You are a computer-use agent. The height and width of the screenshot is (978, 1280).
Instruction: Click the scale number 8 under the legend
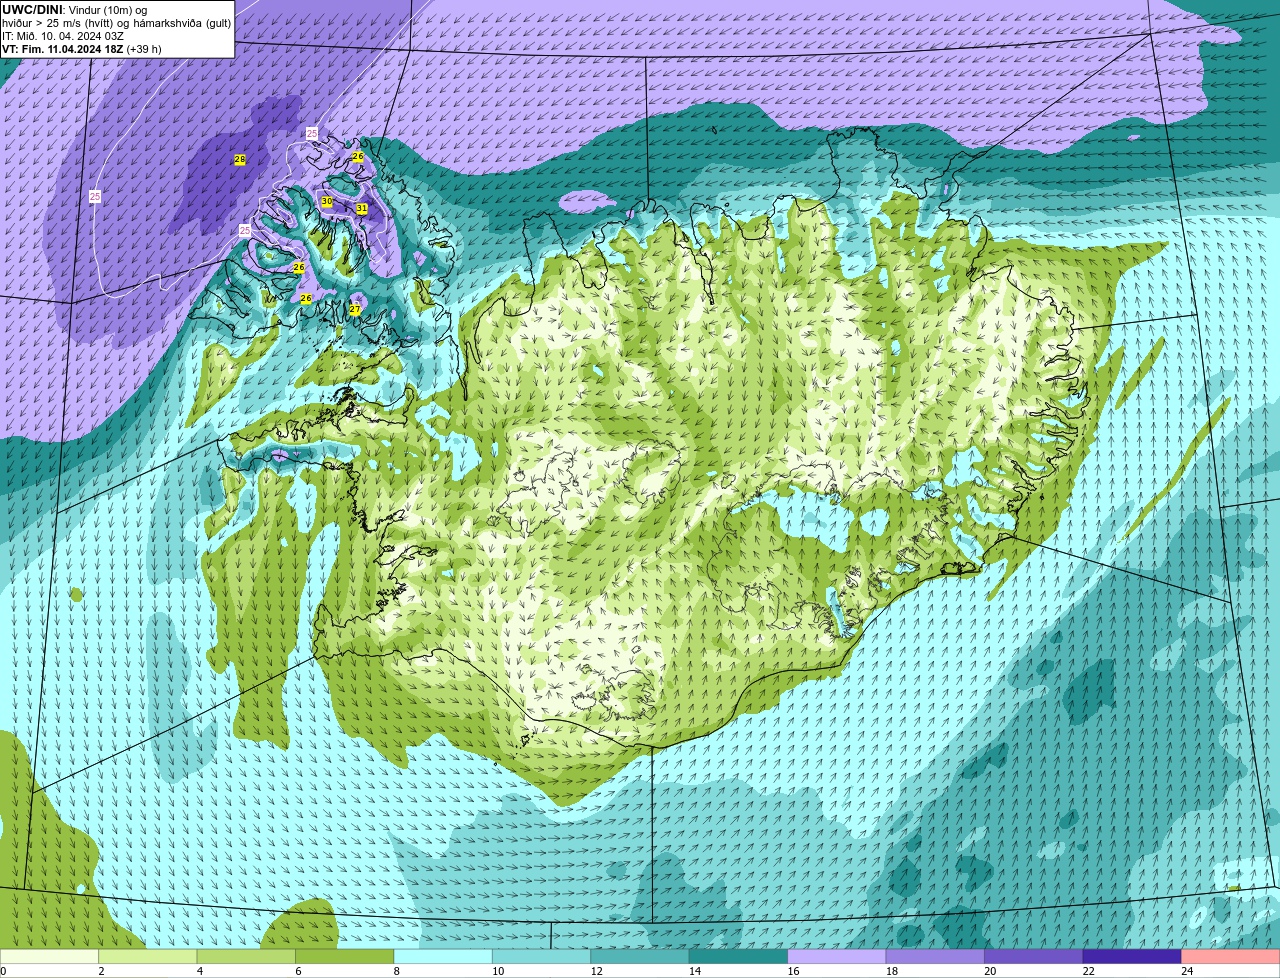[x=397, y=971]
